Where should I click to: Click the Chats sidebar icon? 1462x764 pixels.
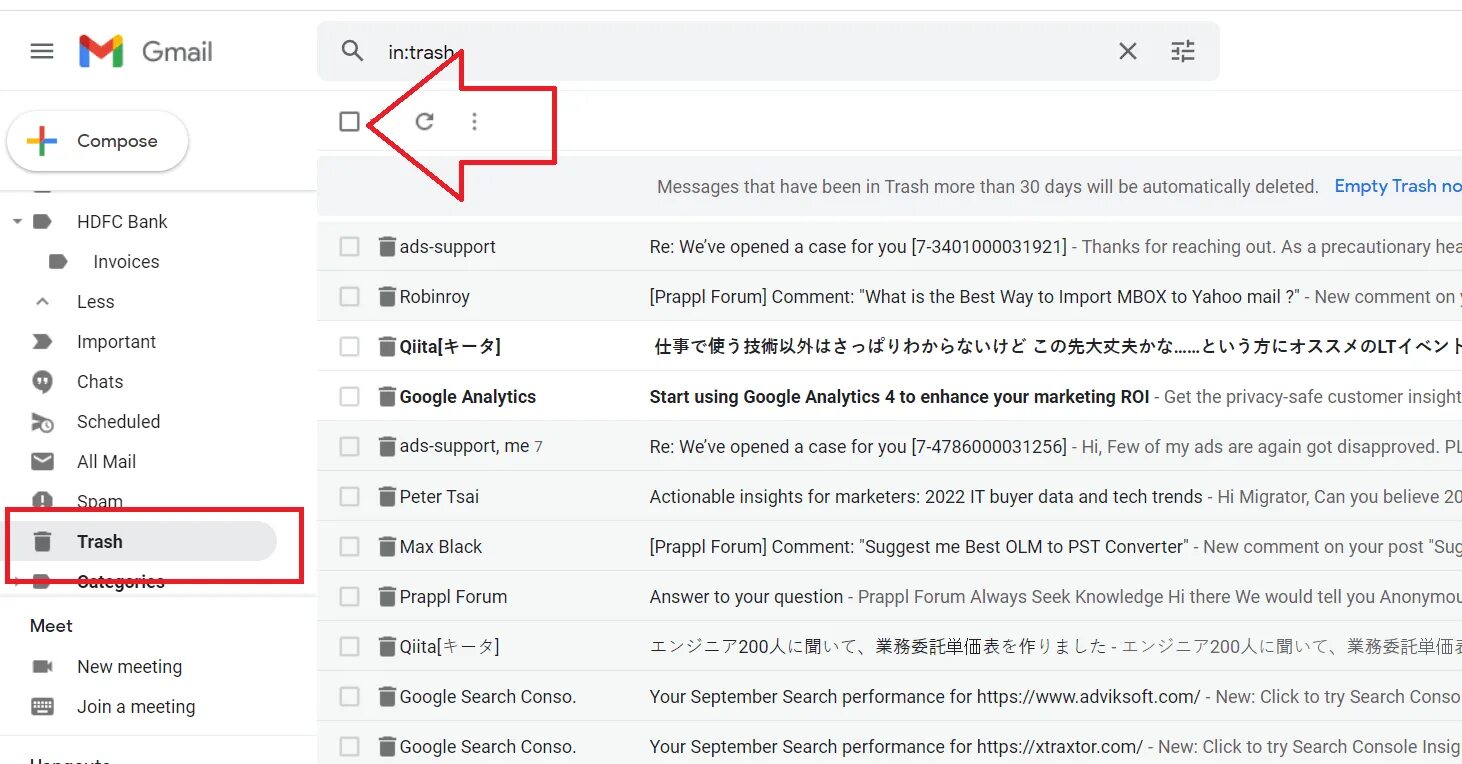(42, 382)
